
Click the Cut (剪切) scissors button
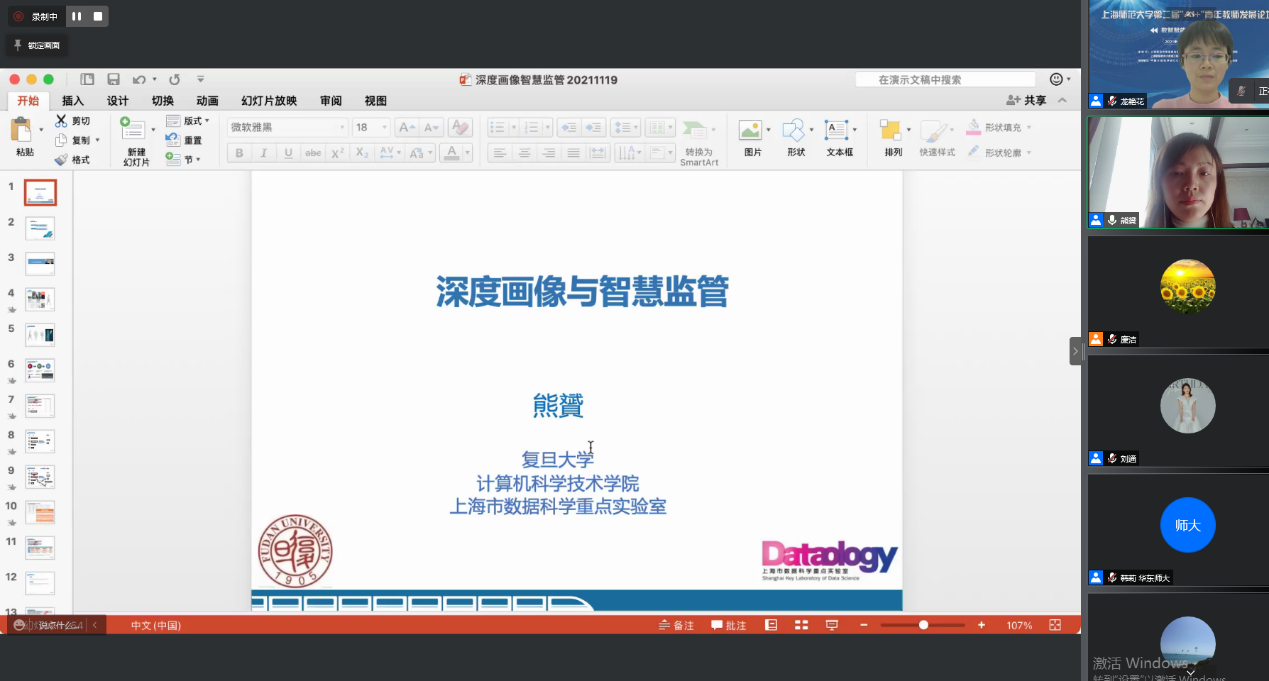coord(62,121)
